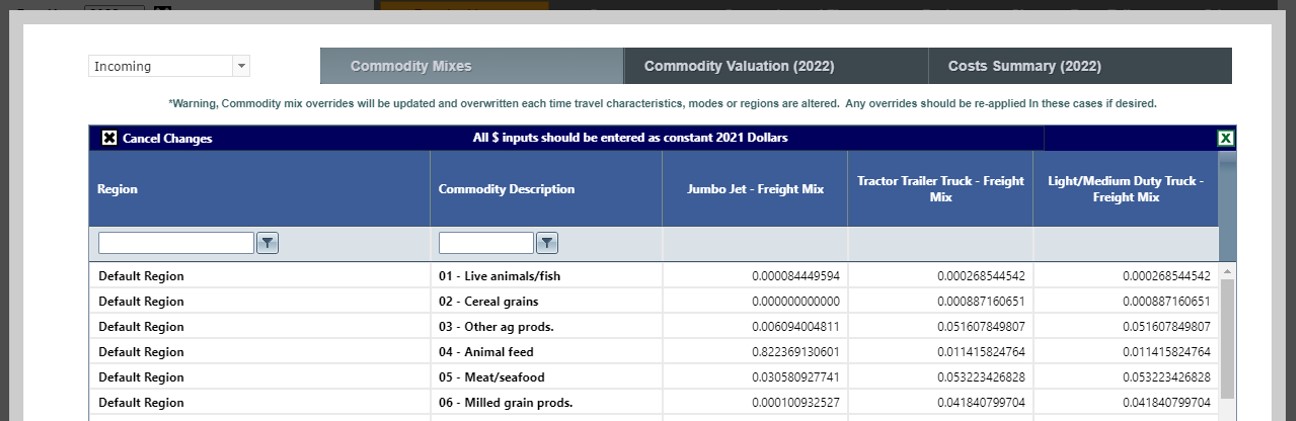Click Tractor Trailer value for Cereal grains
The width and height of the screenshot is (1296, 421).
(x=981, y=301)
